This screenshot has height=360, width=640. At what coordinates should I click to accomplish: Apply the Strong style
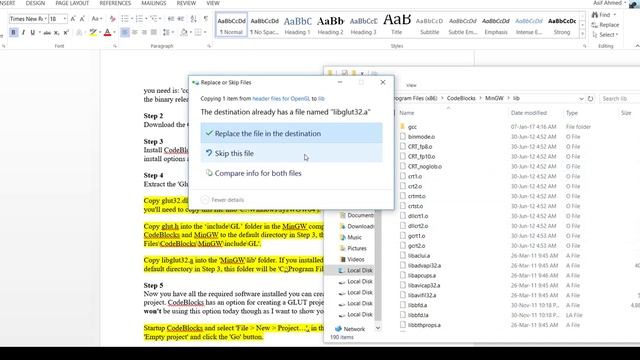click(x=562, y=25)
